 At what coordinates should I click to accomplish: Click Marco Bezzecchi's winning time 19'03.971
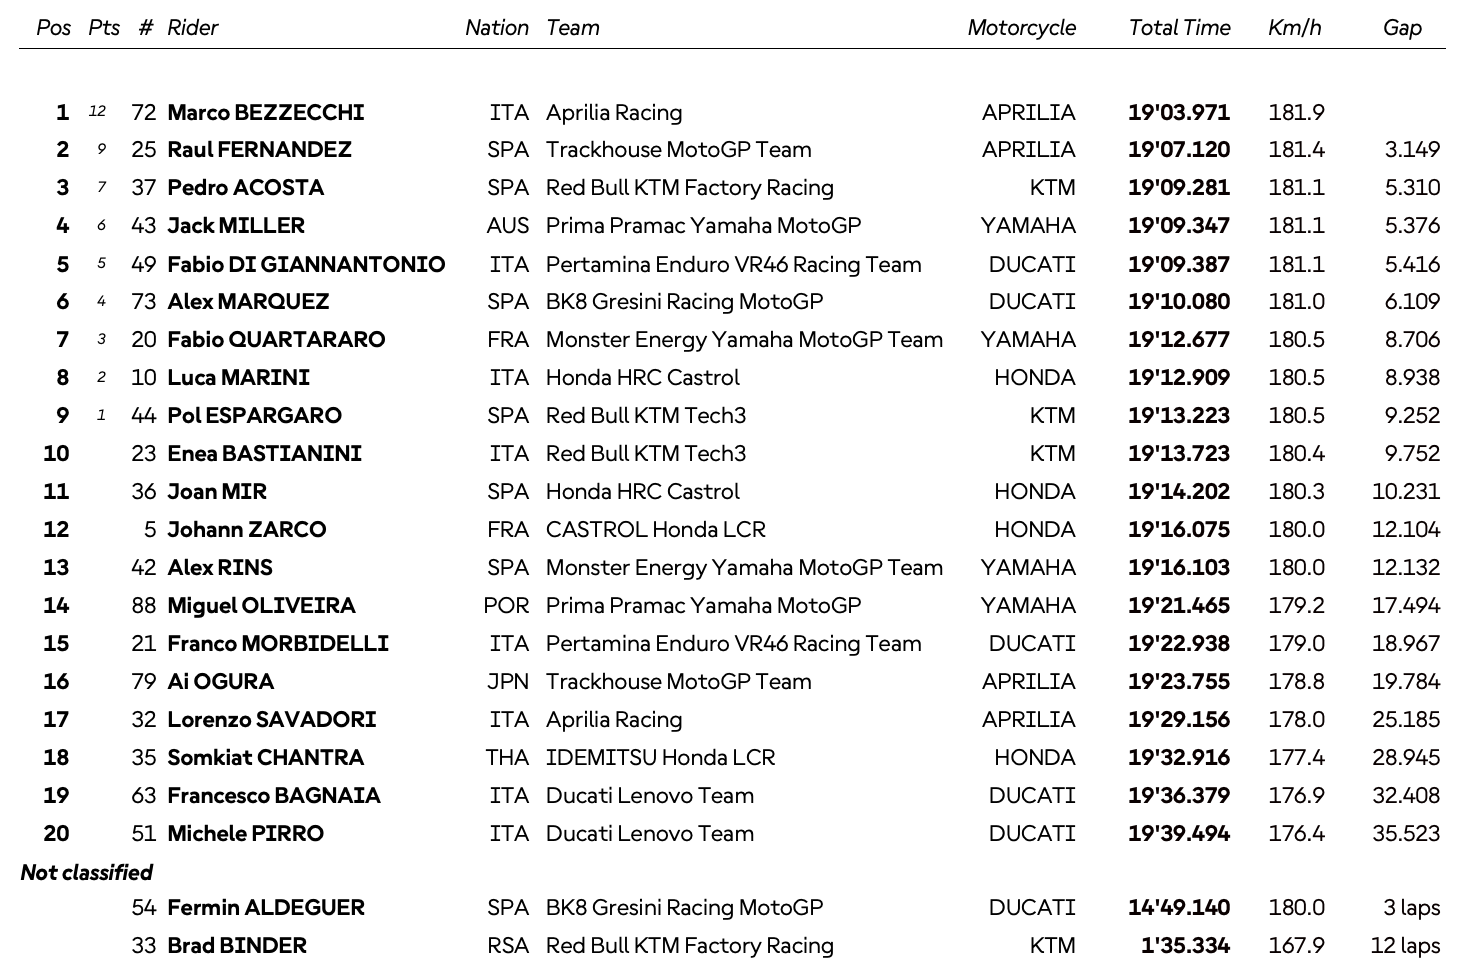click(x=1178, y=113)
